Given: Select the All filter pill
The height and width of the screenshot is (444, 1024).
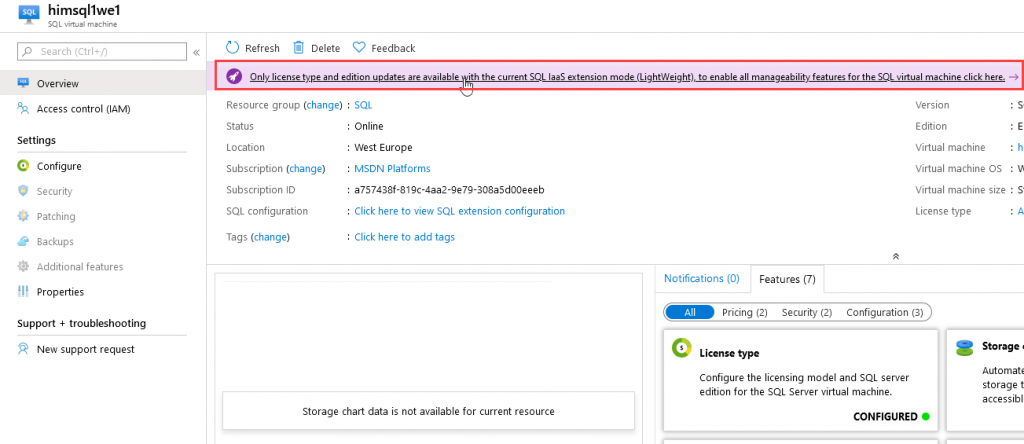Looking at the screenshot, I should [690, 312].
